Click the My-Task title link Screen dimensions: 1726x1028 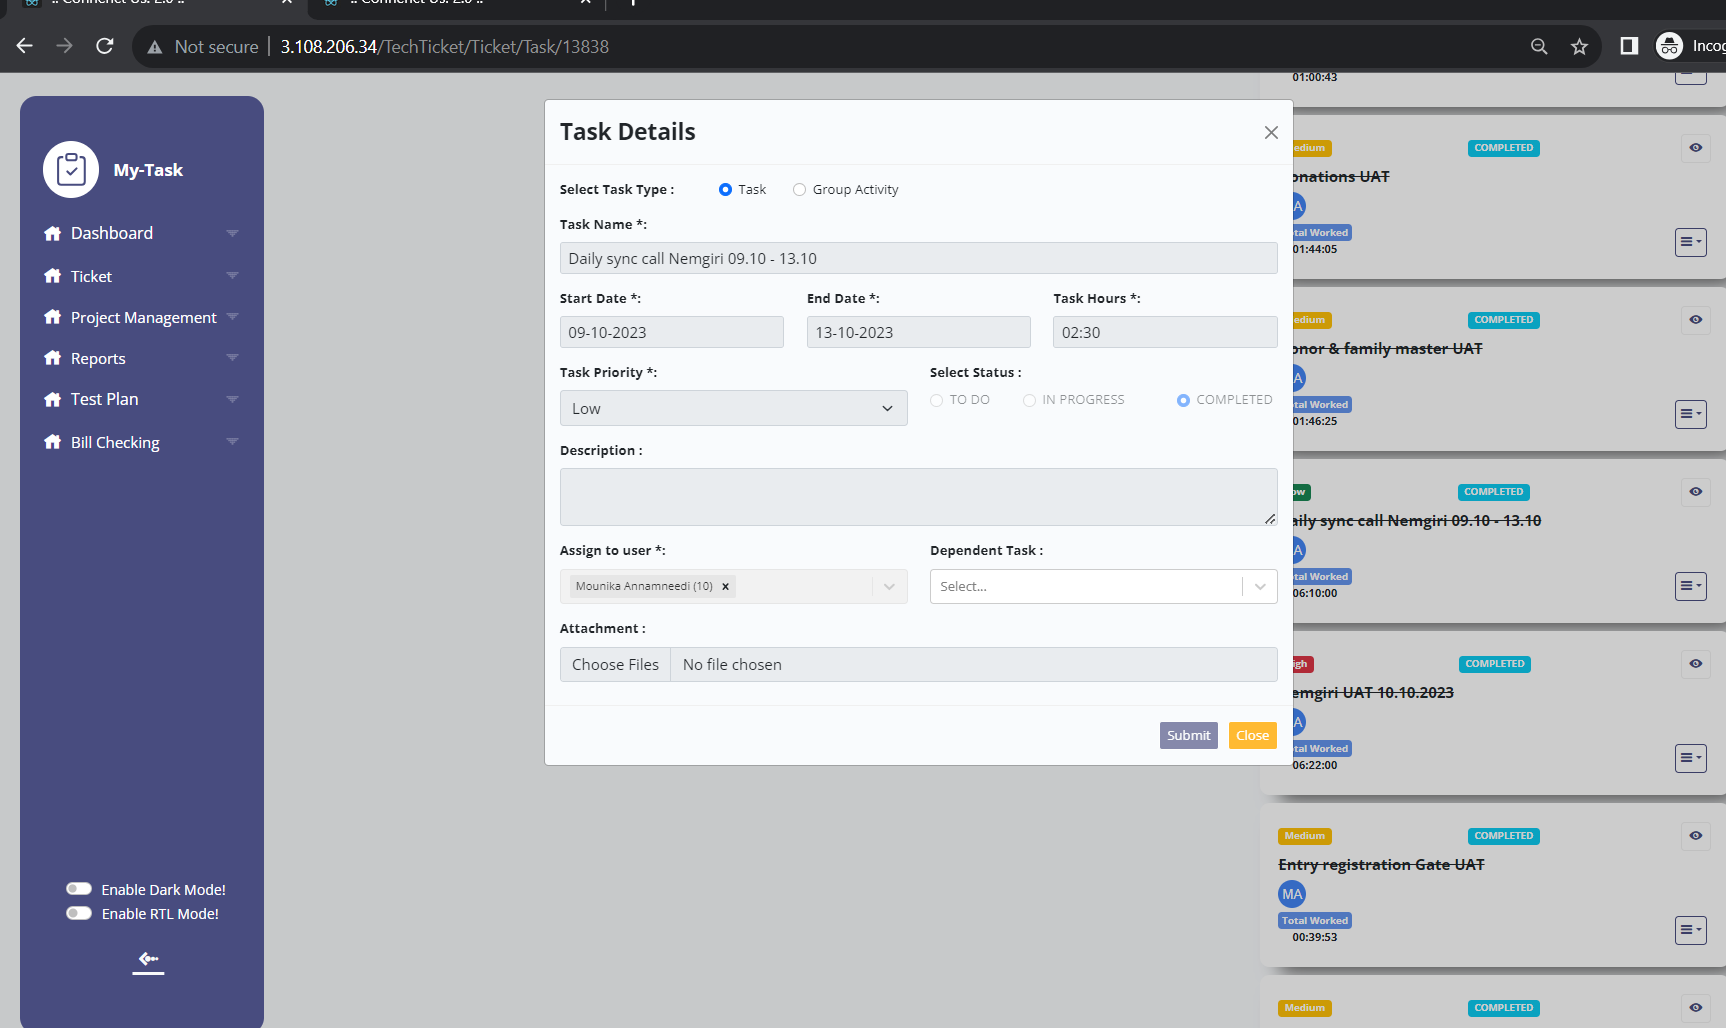pos(148,170)
